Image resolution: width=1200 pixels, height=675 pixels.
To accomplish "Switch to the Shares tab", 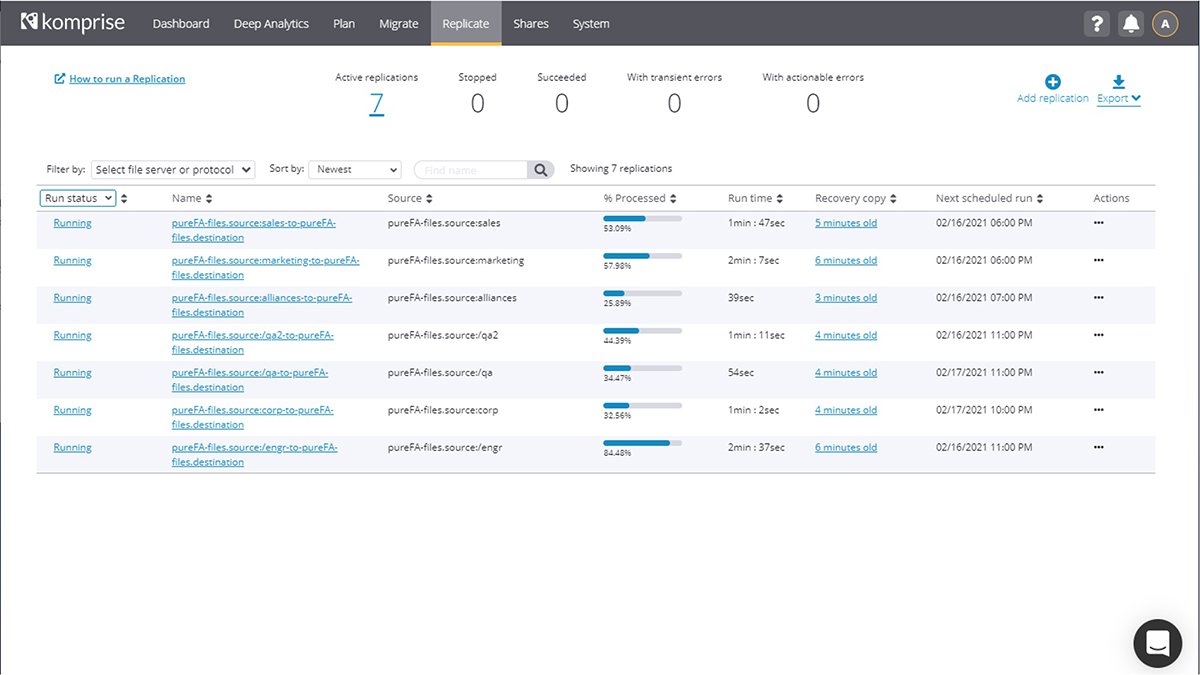I will coord(530,23).
